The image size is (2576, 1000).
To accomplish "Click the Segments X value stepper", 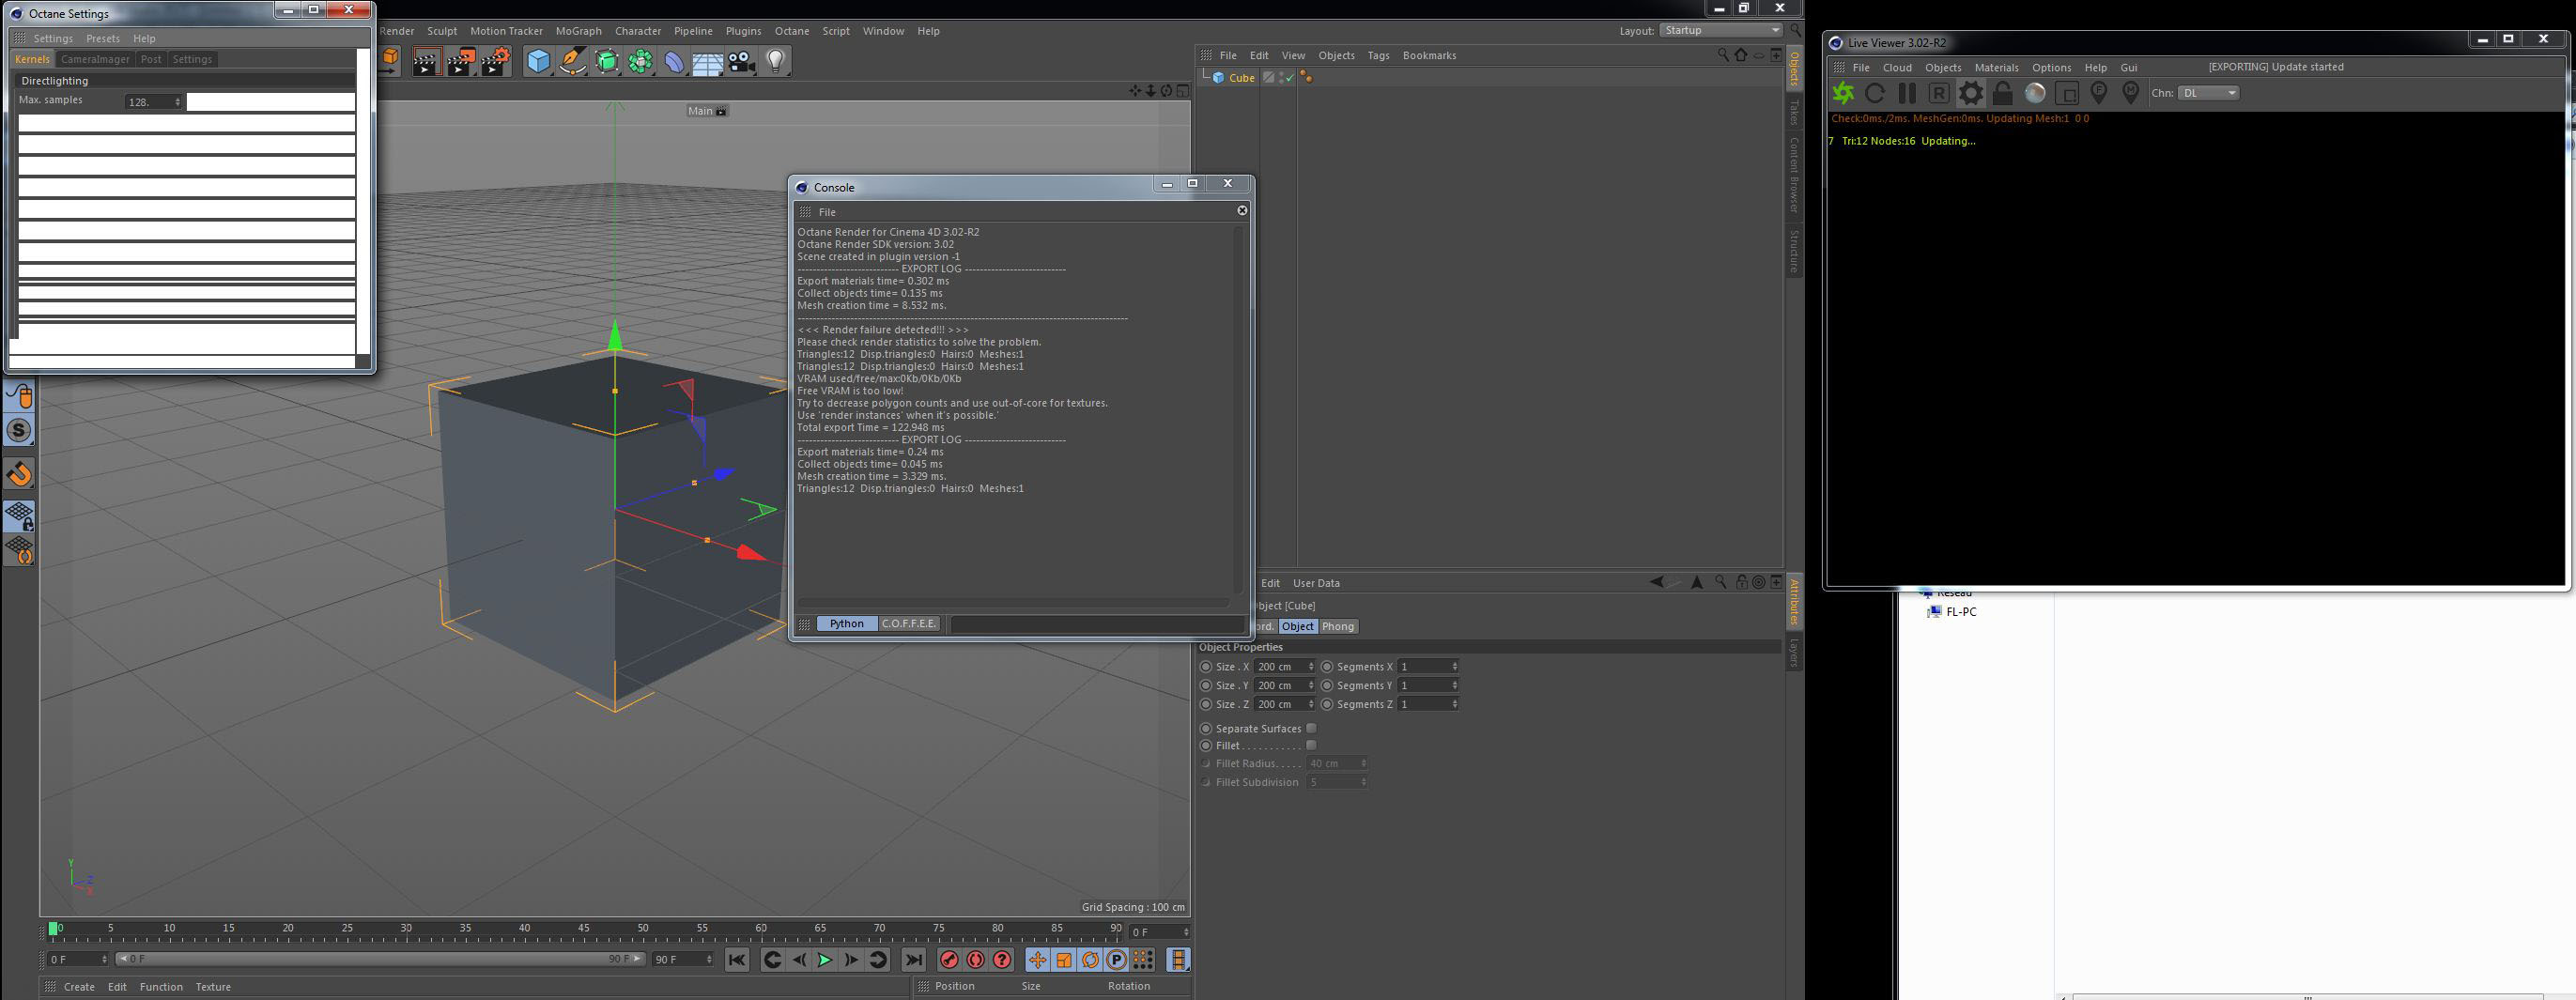I will tap(1454, 667).
